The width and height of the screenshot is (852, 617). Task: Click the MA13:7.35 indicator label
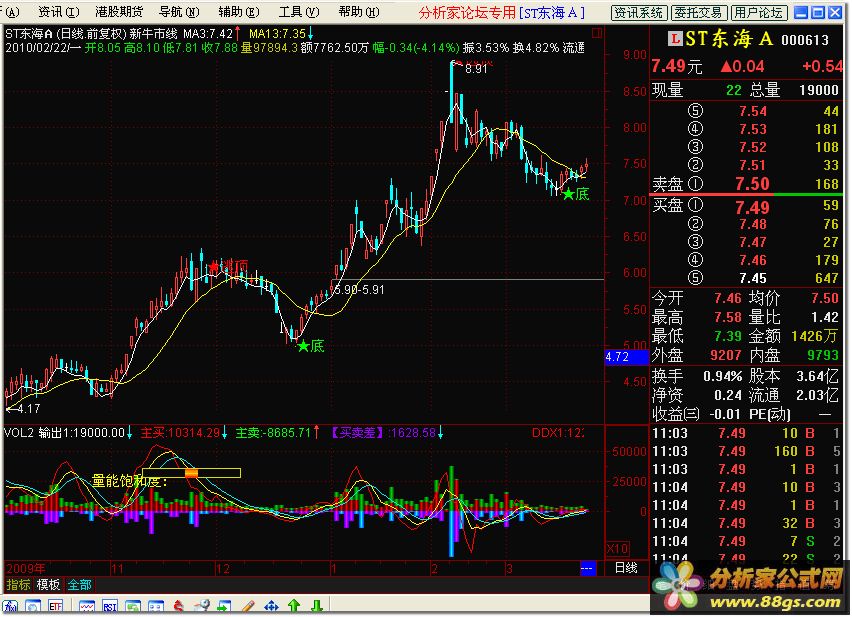click(x=278, y=34)
